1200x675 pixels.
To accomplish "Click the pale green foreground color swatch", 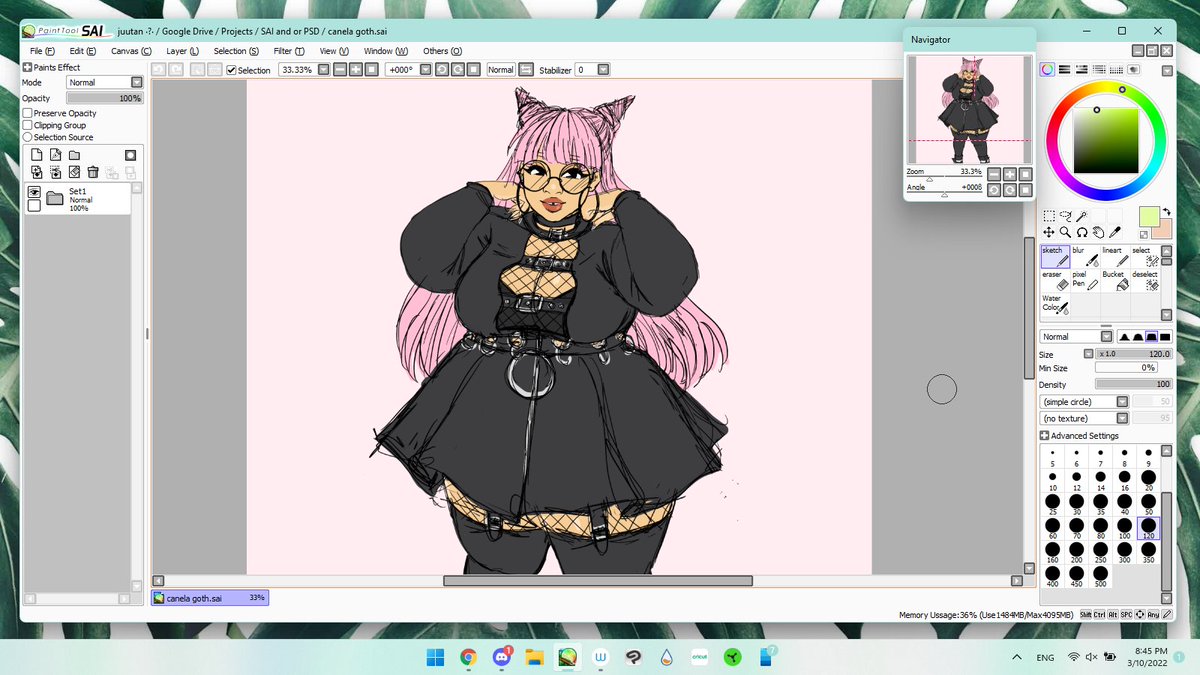I will [1149, 216].
